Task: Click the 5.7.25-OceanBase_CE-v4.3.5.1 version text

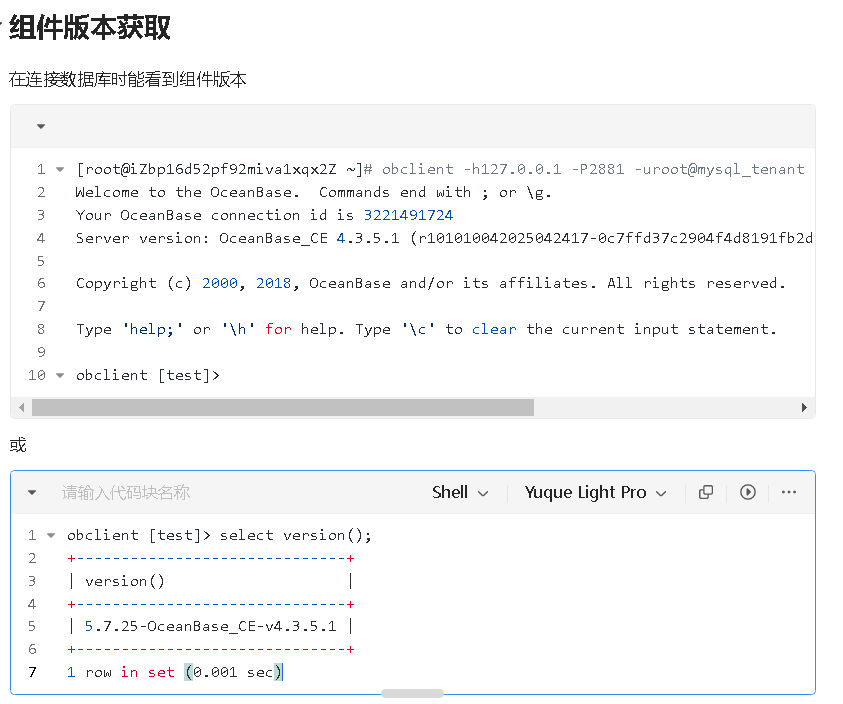Action: point(210,627)
